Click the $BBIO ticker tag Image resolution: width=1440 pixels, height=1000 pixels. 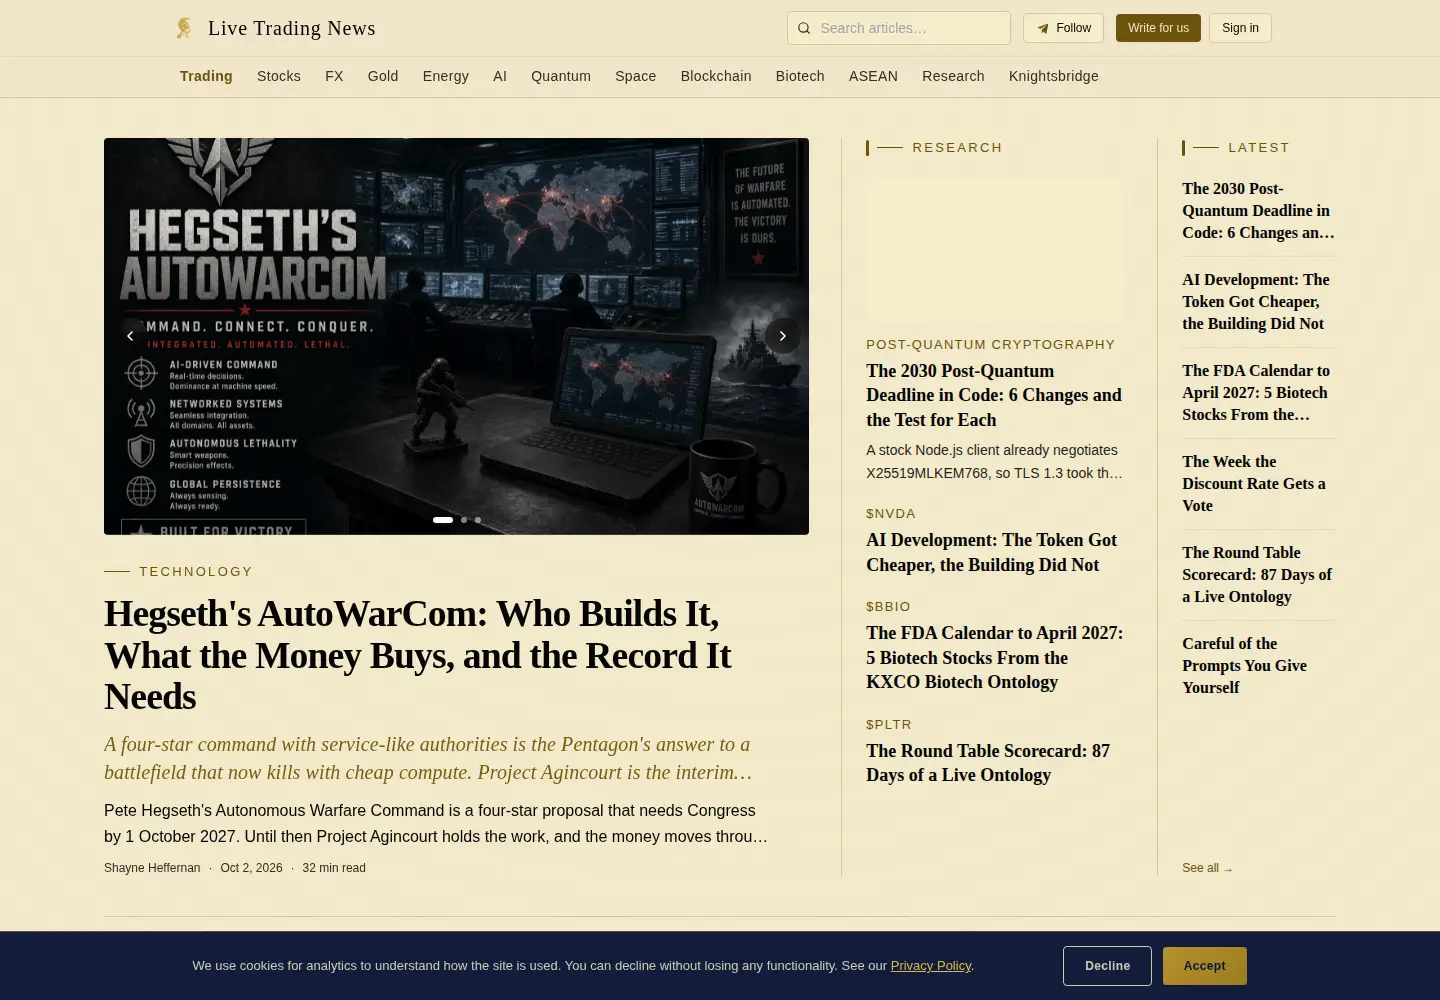[x=888, y=606]
